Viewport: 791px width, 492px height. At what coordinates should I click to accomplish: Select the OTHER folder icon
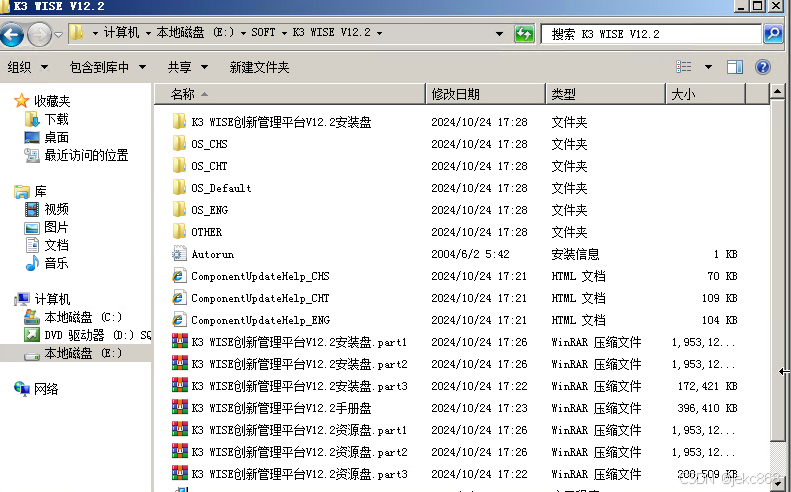[x=179, y=232]
